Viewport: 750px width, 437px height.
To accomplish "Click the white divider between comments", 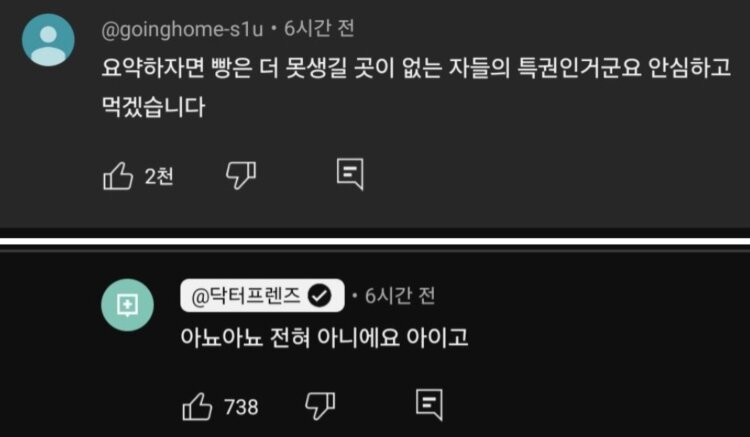I will point(375,241).
